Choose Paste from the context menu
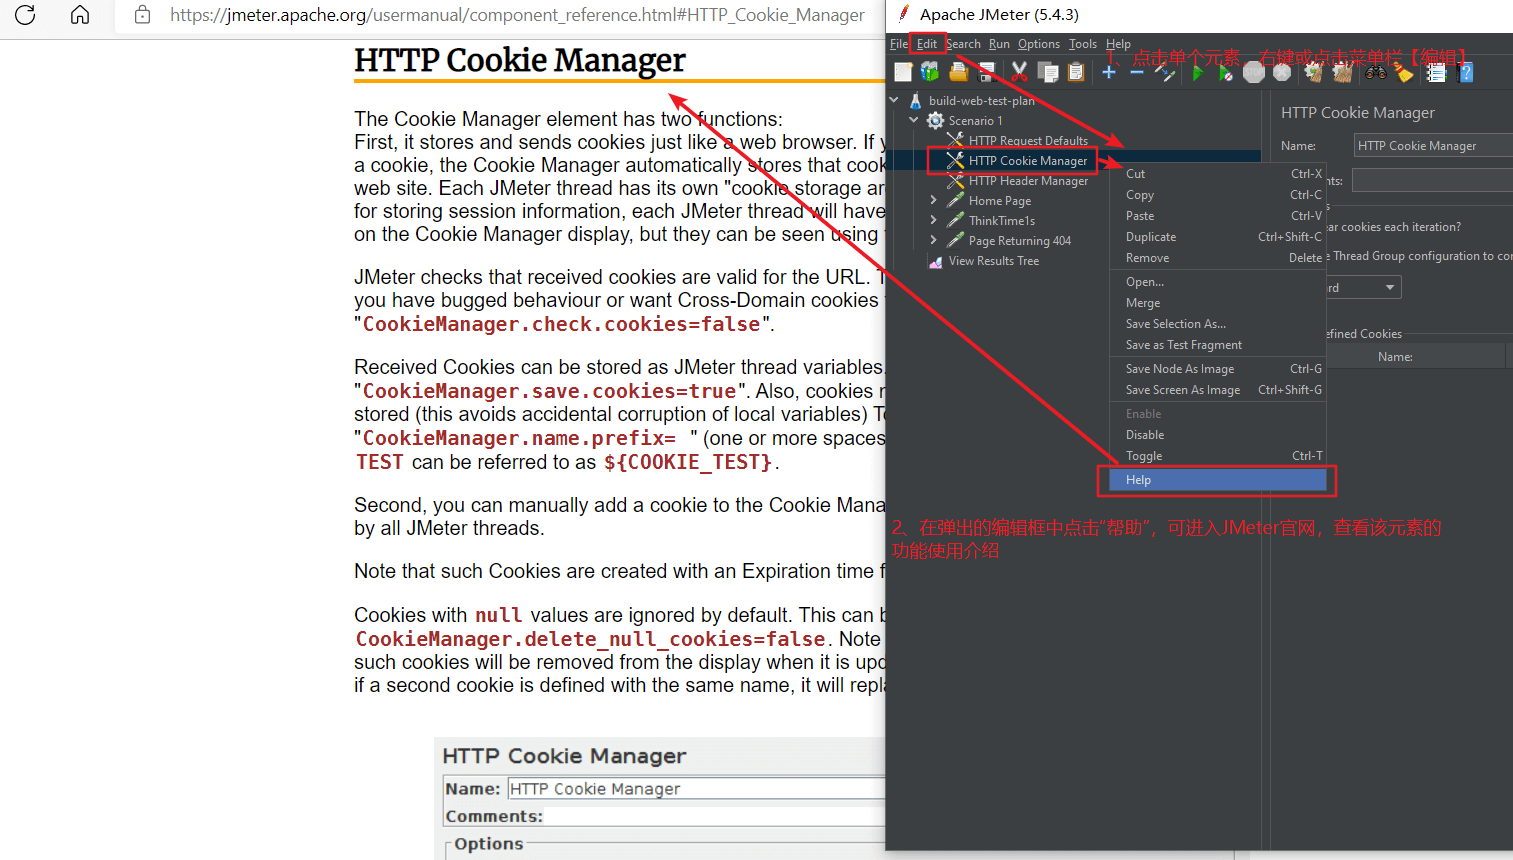 (1218, 216)
